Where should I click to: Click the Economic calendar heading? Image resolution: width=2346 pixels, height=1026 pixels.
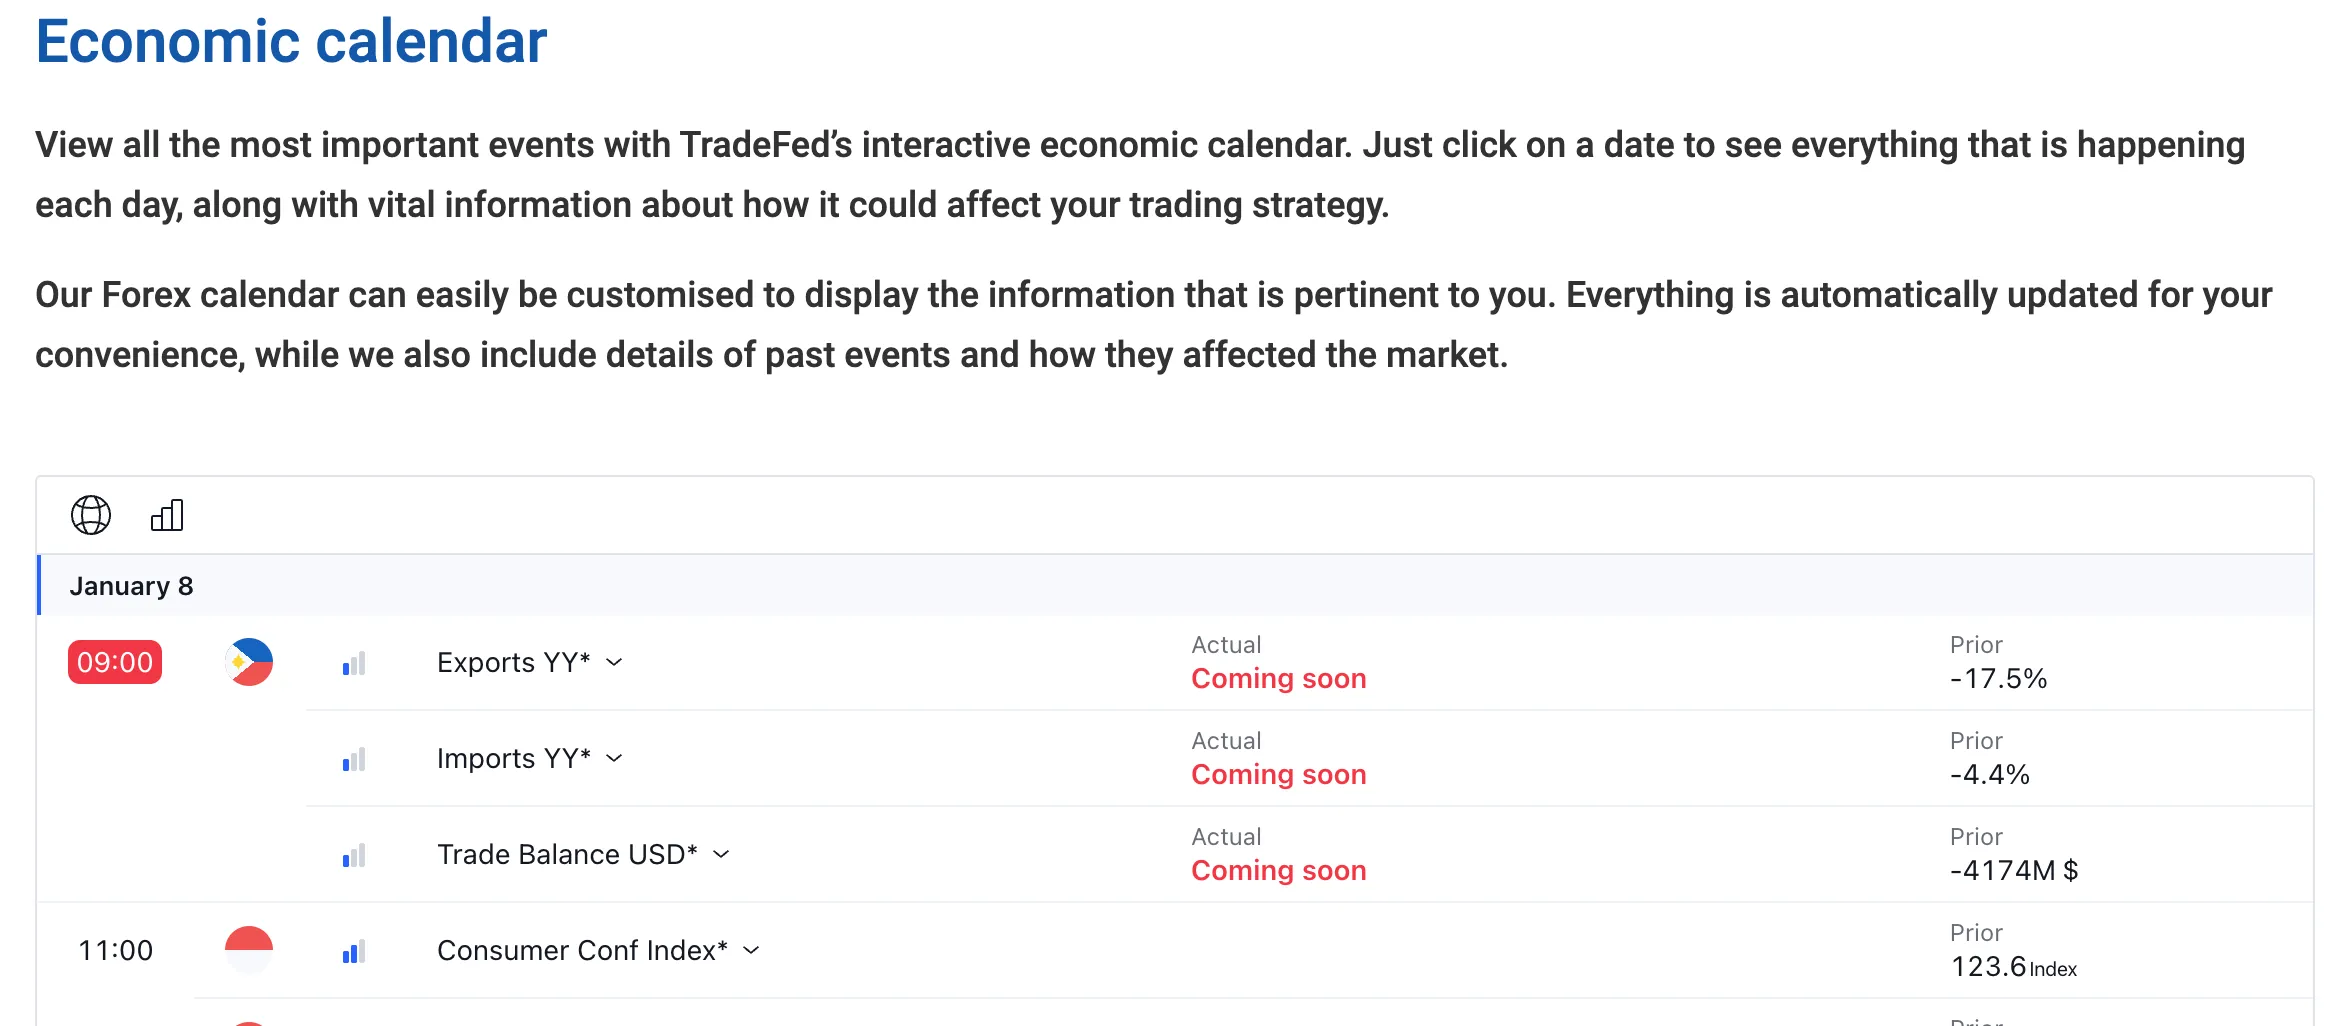[x=291, y=42]
